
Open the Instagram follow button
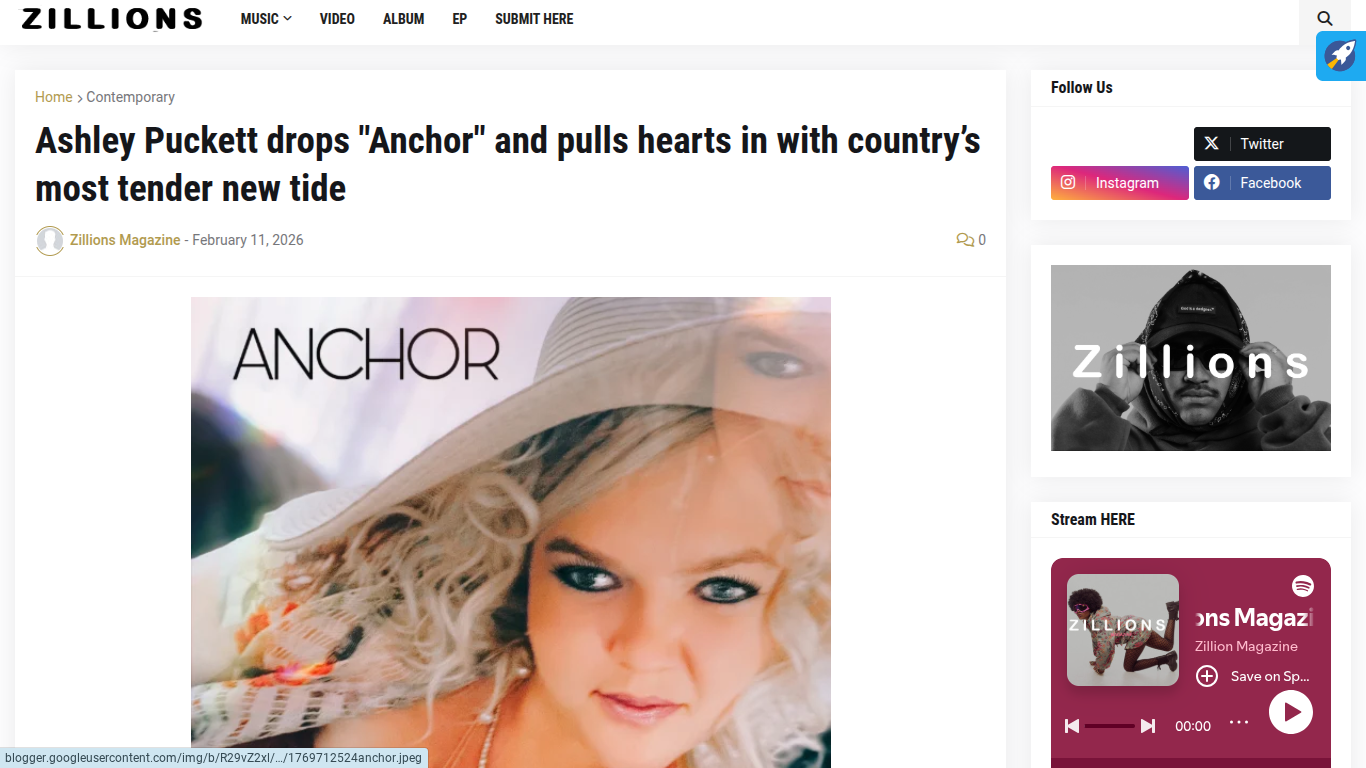(1120, 183)
